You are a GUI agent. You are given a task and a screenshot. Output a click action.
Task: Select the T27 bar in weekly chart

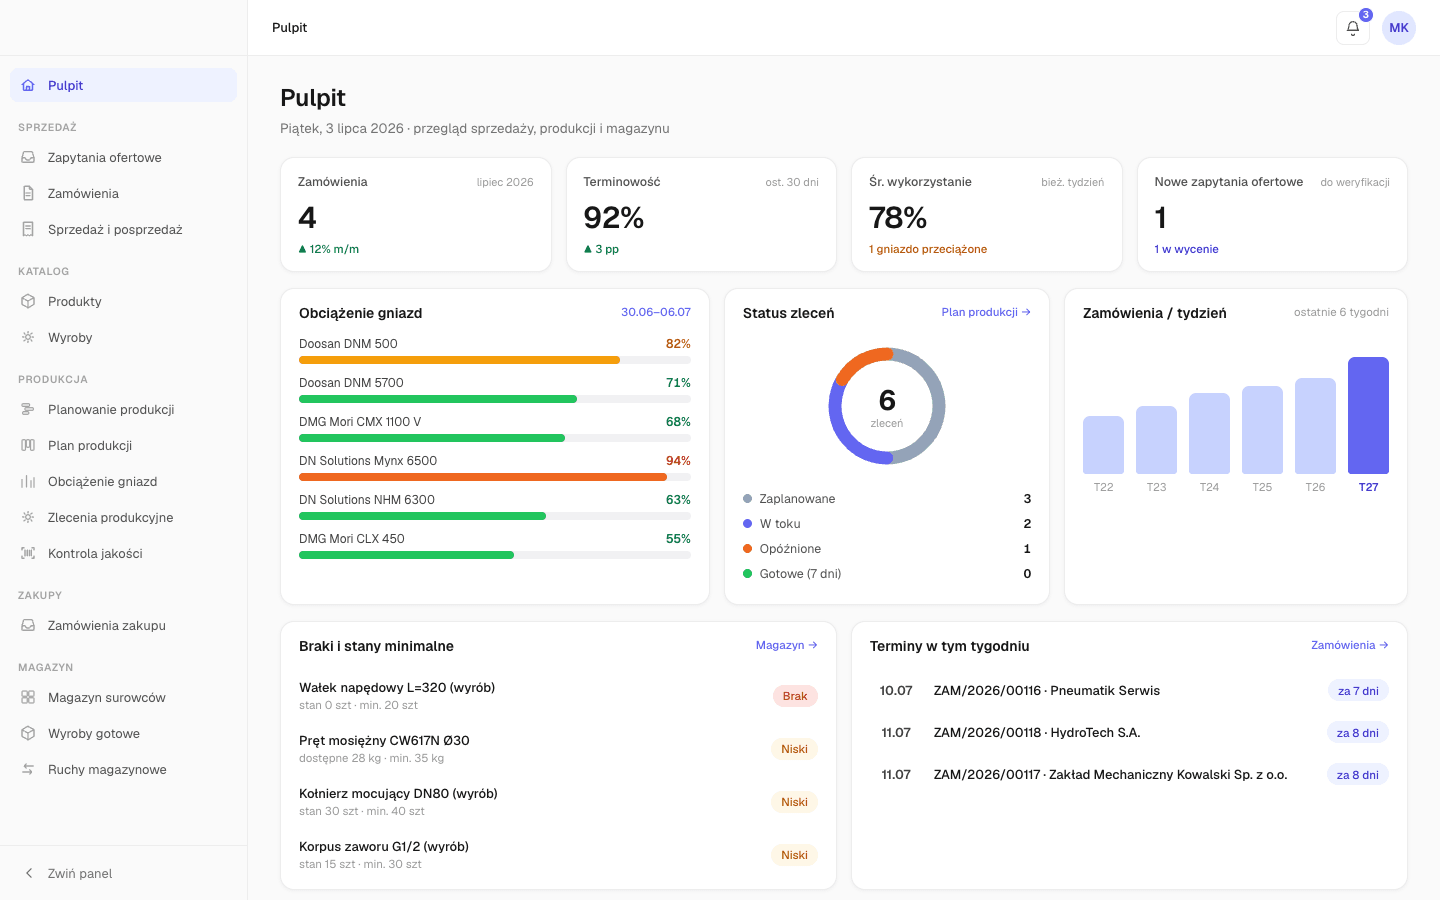coord(1368,415)
